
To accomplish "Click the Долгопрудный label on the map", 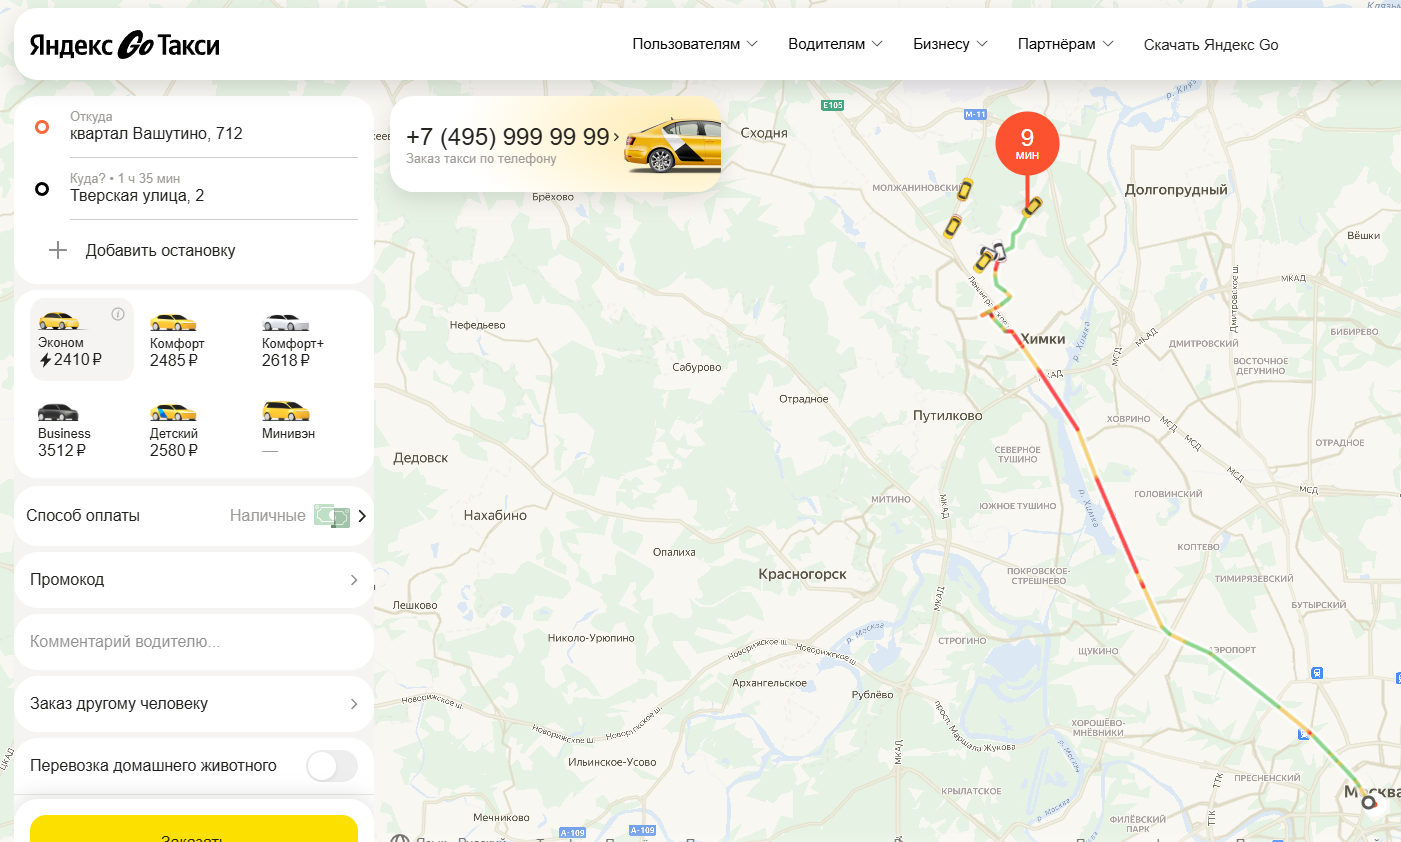I will point(1176,189).
